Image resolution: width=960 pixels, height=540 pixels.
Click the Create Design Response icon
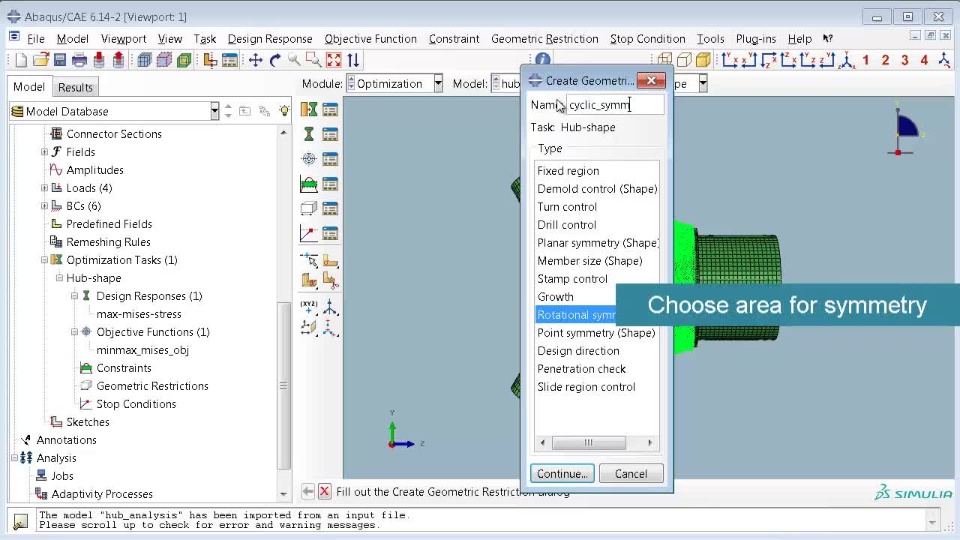click(309, 134)
